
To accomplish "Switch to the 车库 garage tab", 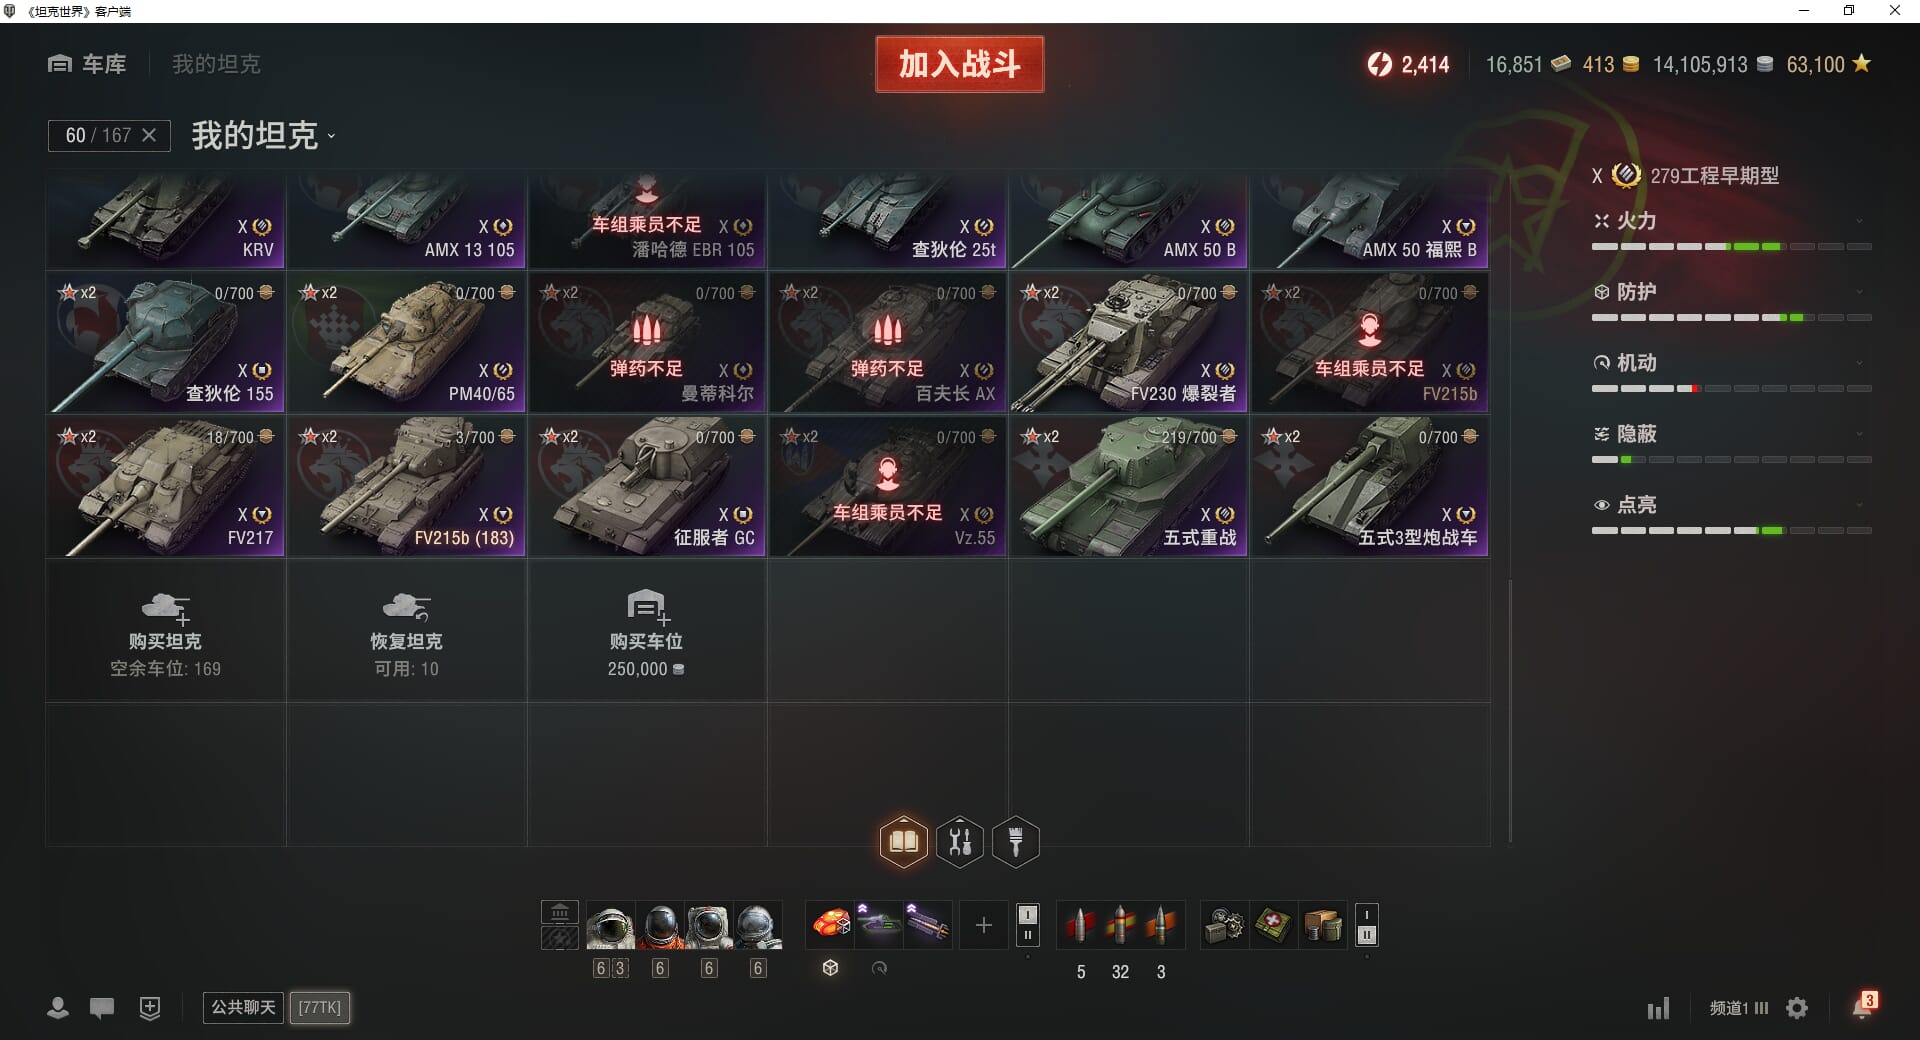I will (x=87, y=64).
